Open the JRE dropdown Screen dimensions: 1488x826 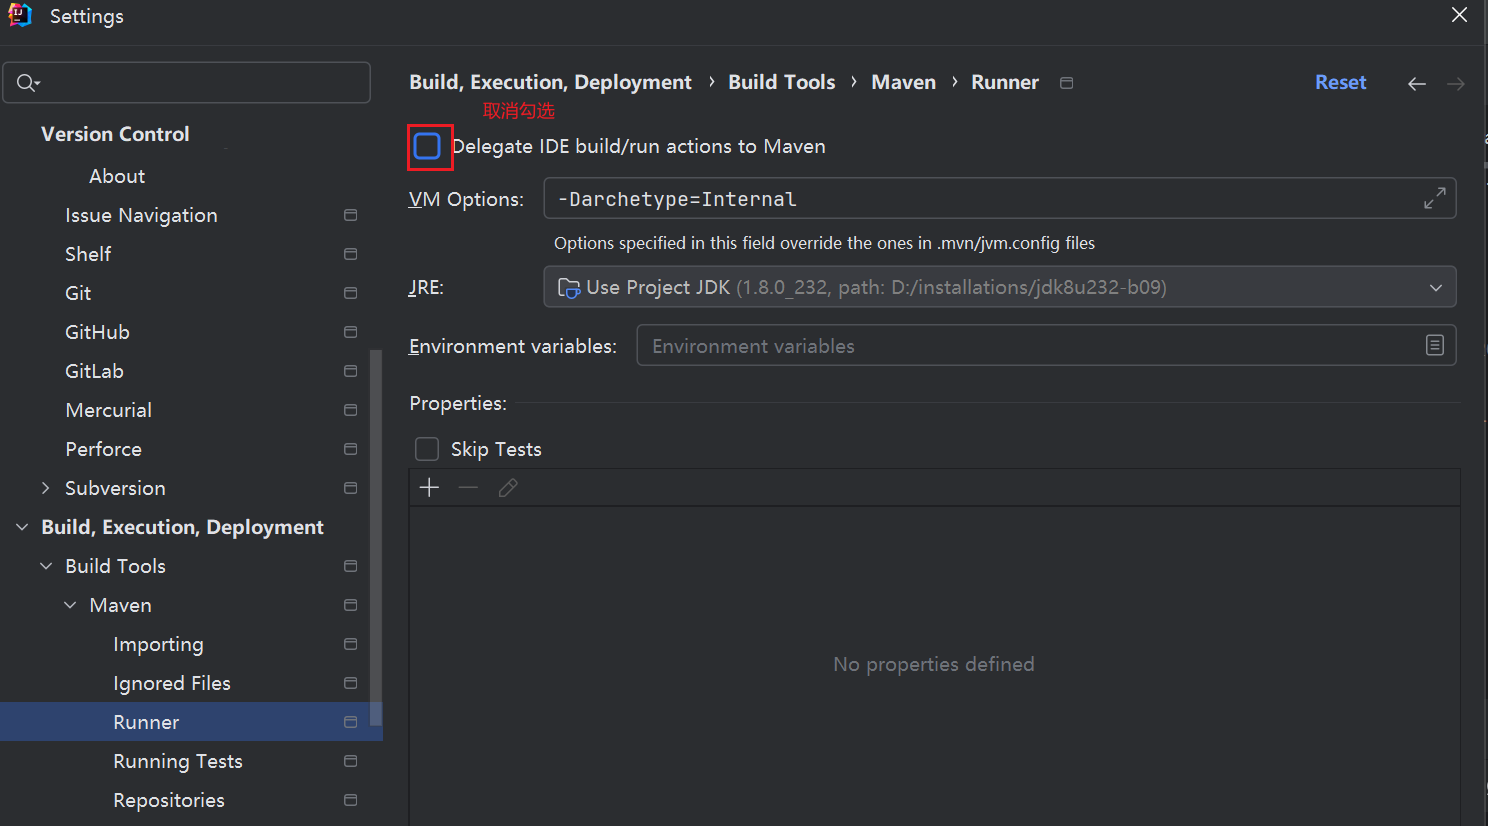tap(1000, 287)
